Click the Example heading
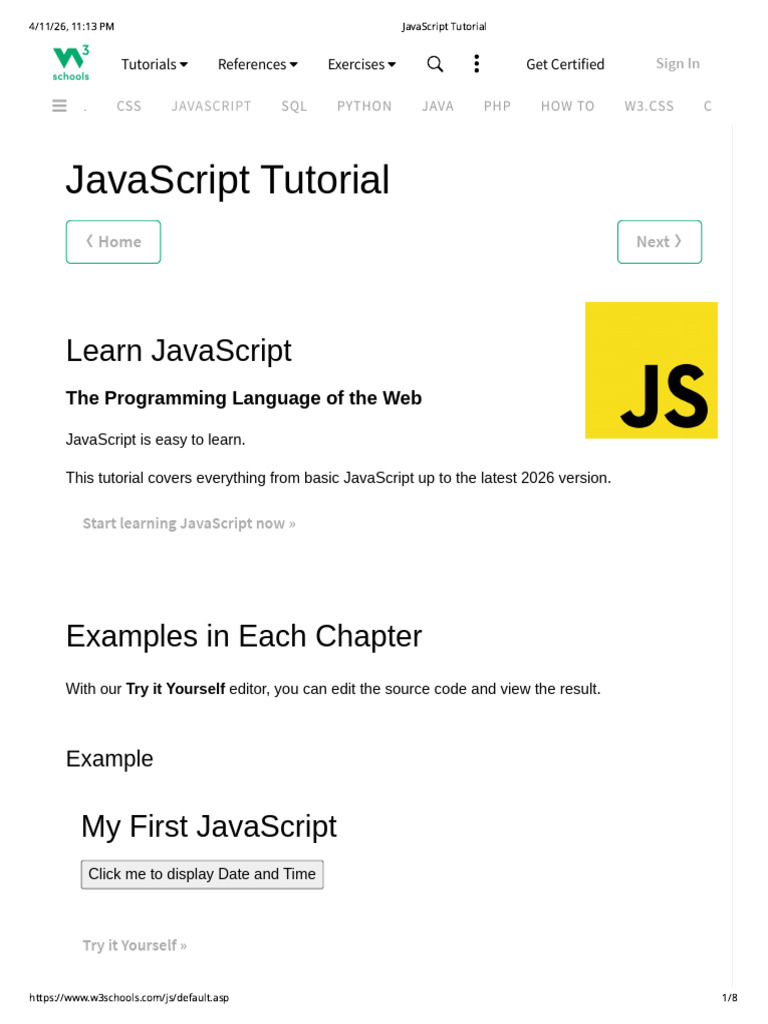 (x=109, y=759)
